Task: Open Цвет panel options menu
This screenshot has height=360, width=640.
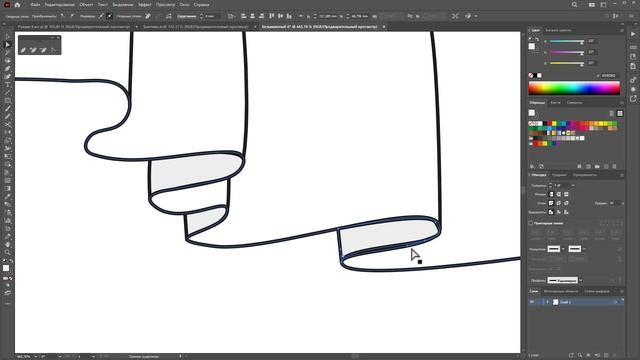Action: click(x=622, y=30)
